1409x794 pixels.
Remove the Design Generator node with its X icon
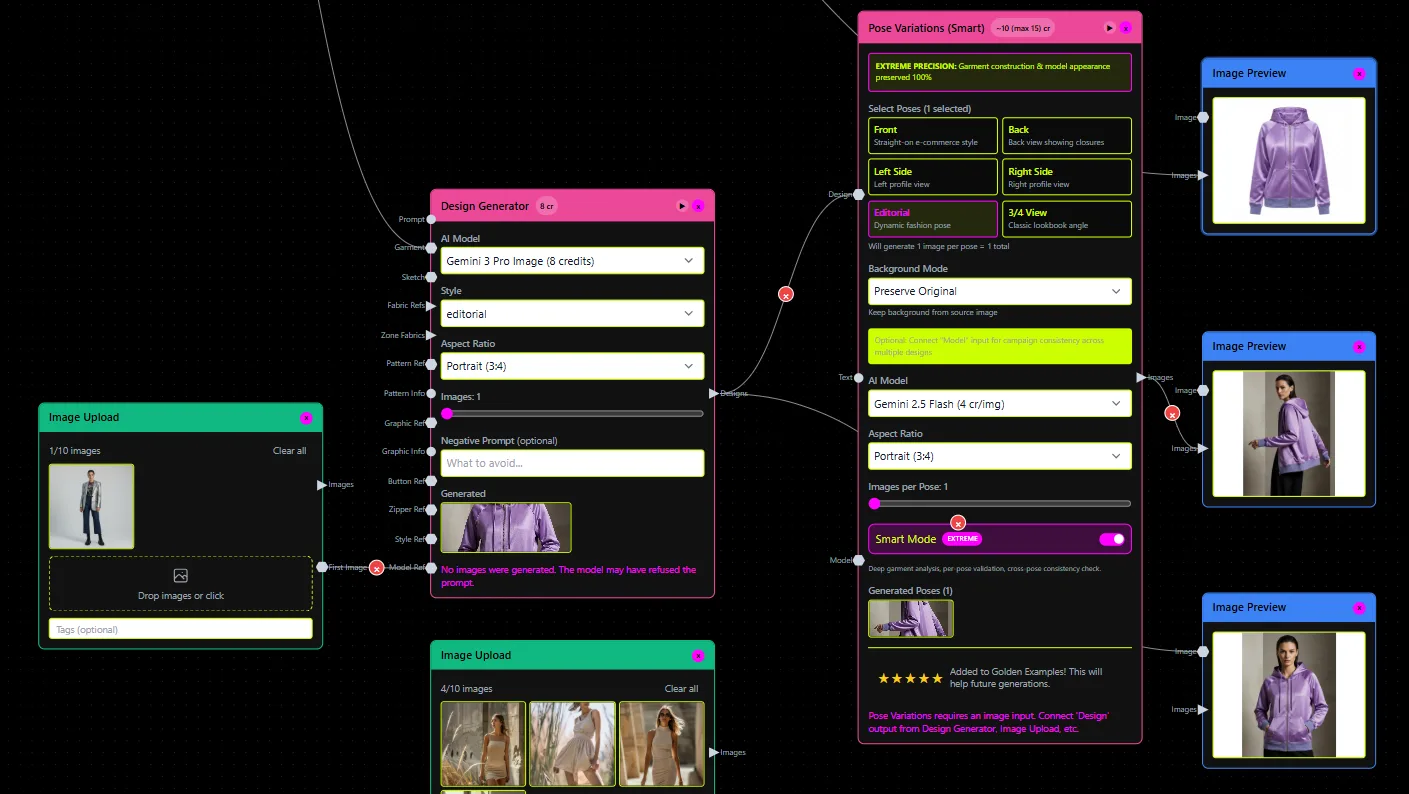point(698,206)
